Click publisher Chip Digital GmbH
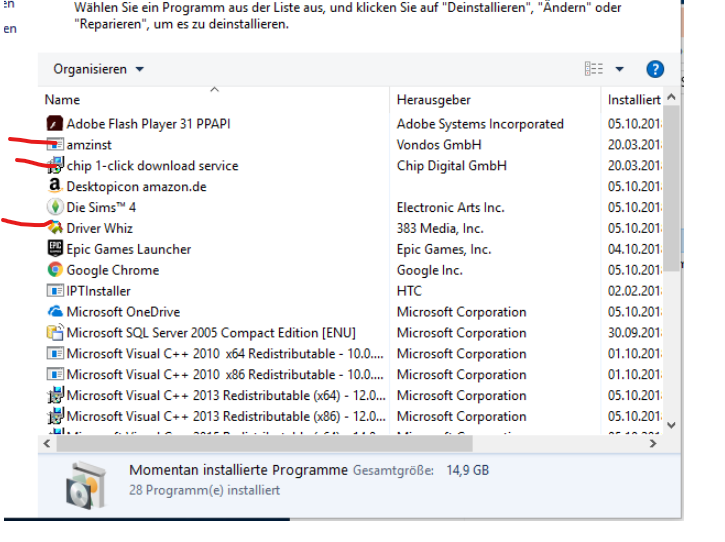 (452, 166)
